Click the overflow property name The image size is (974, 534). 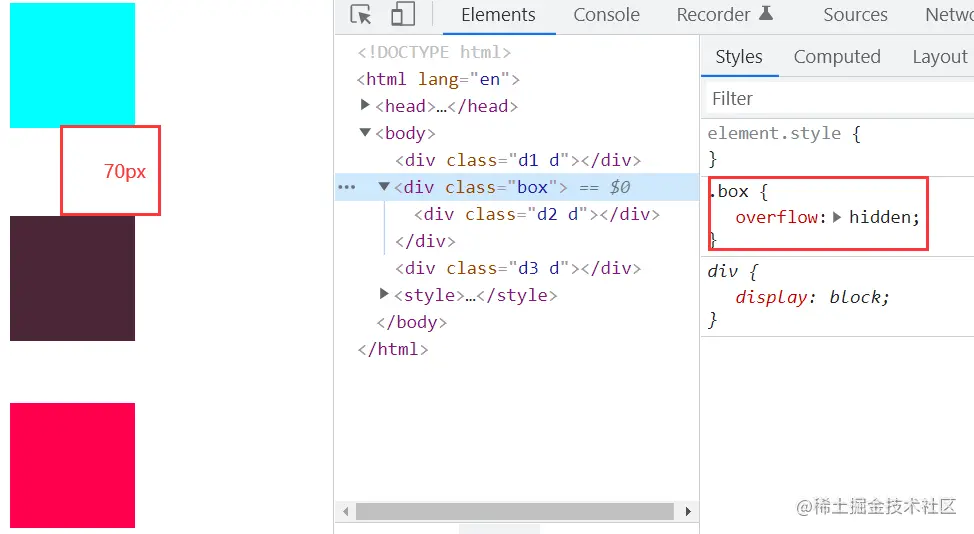point(776,217)
